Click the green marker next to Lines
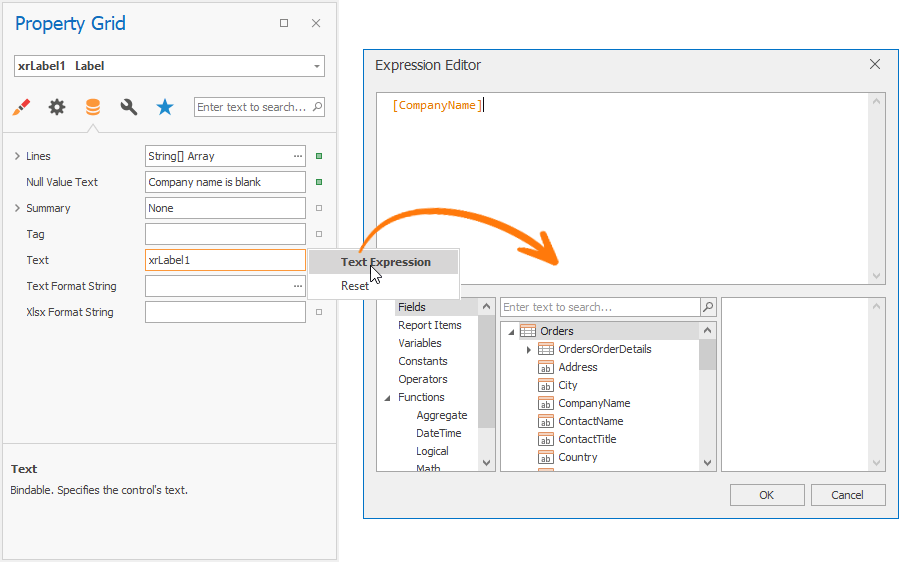Image resolution: width=900 pixels, height=563 pixels. click(x=319, y=156)
